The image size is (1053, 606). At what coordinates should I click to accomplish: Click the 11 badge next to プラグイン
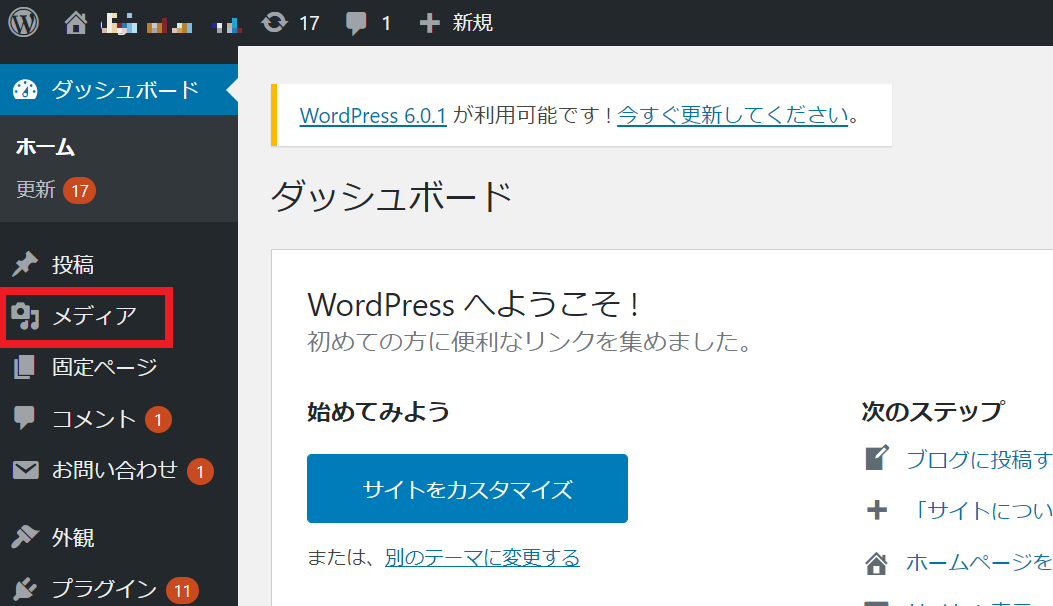182,591
